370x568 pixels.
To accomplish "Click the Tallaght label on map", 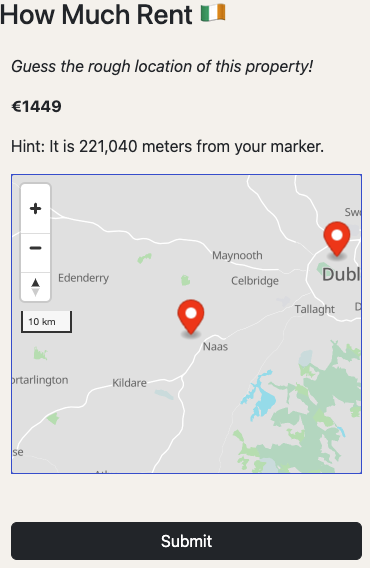I will [x=315, y=309].
